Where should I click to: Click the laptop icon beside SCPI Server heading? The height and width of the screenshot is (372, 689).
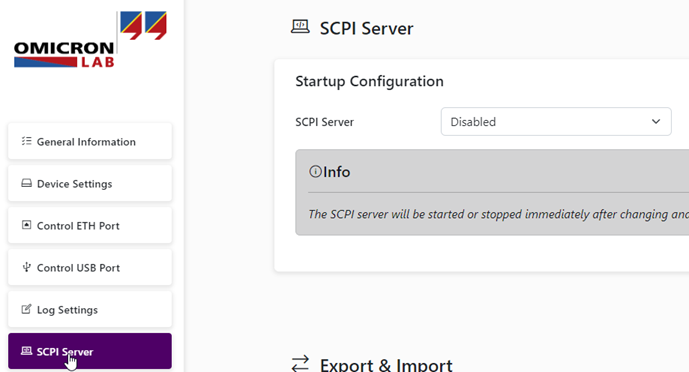coord(300,27)
